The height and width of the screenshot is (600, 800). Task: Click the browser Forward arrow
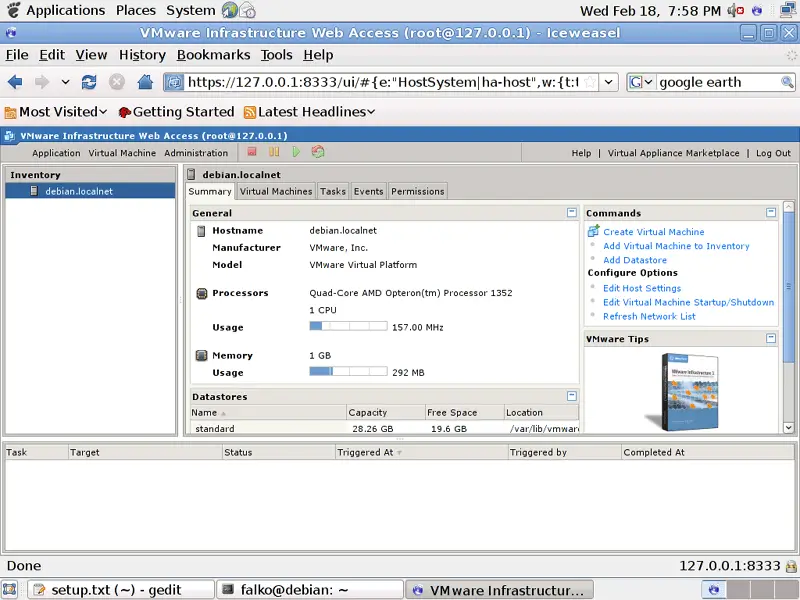[x=42, y=82]
